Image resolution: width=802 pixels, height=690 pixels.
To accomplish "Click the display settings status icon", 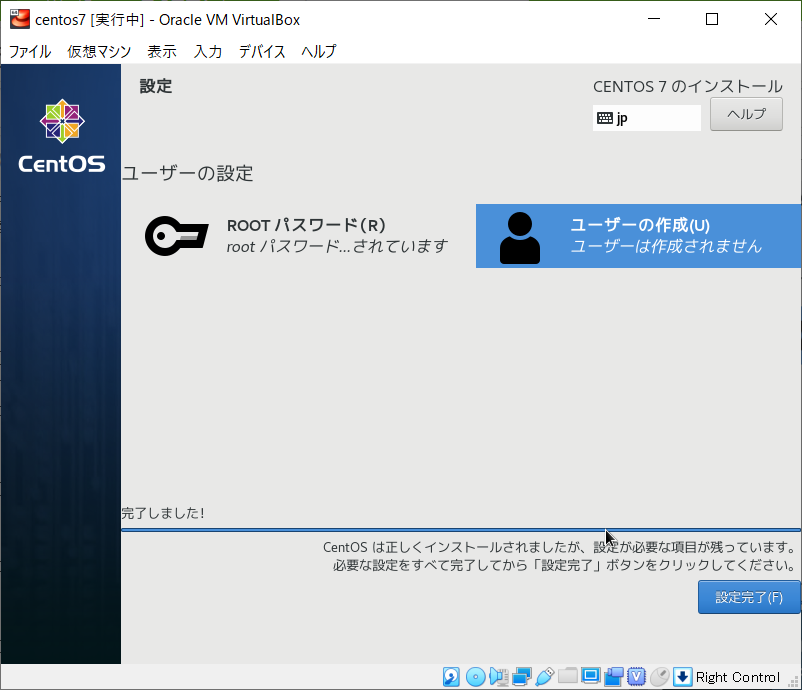I will click(591, 677).
